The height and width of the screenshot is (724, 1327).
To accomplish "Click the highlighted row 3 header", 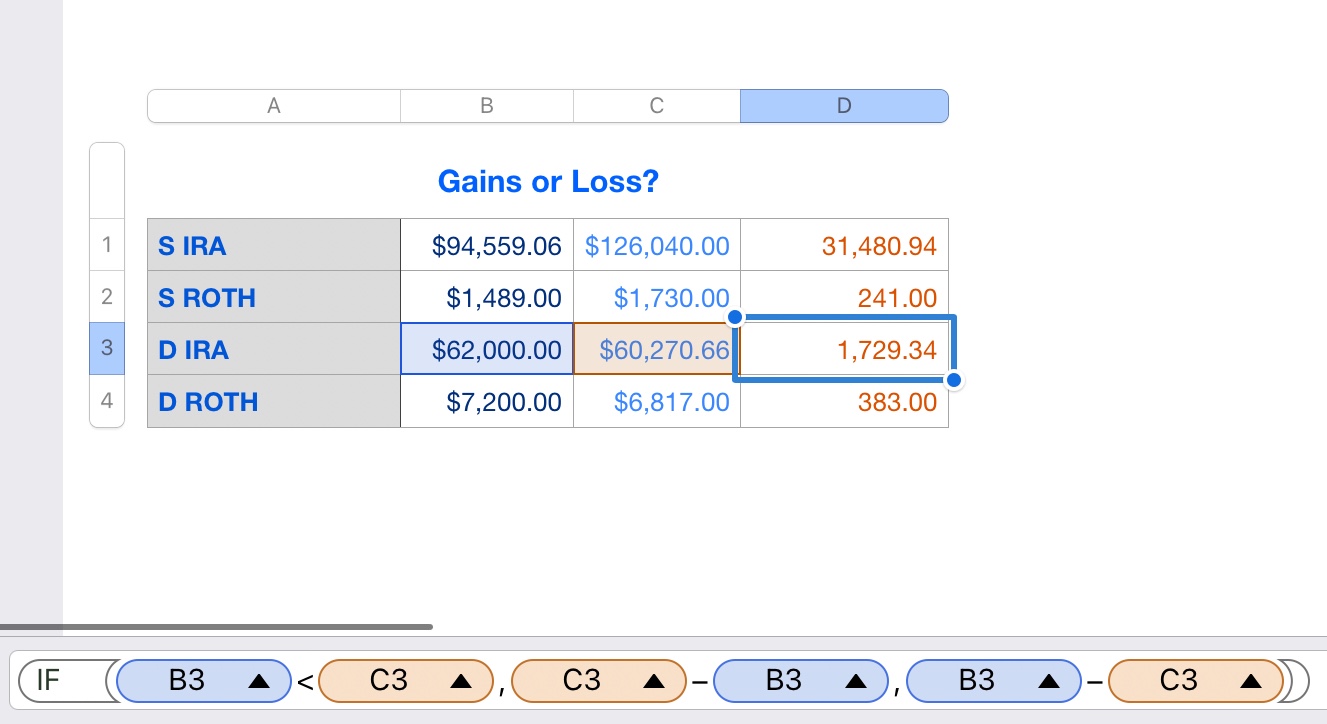I will point(107,349).
